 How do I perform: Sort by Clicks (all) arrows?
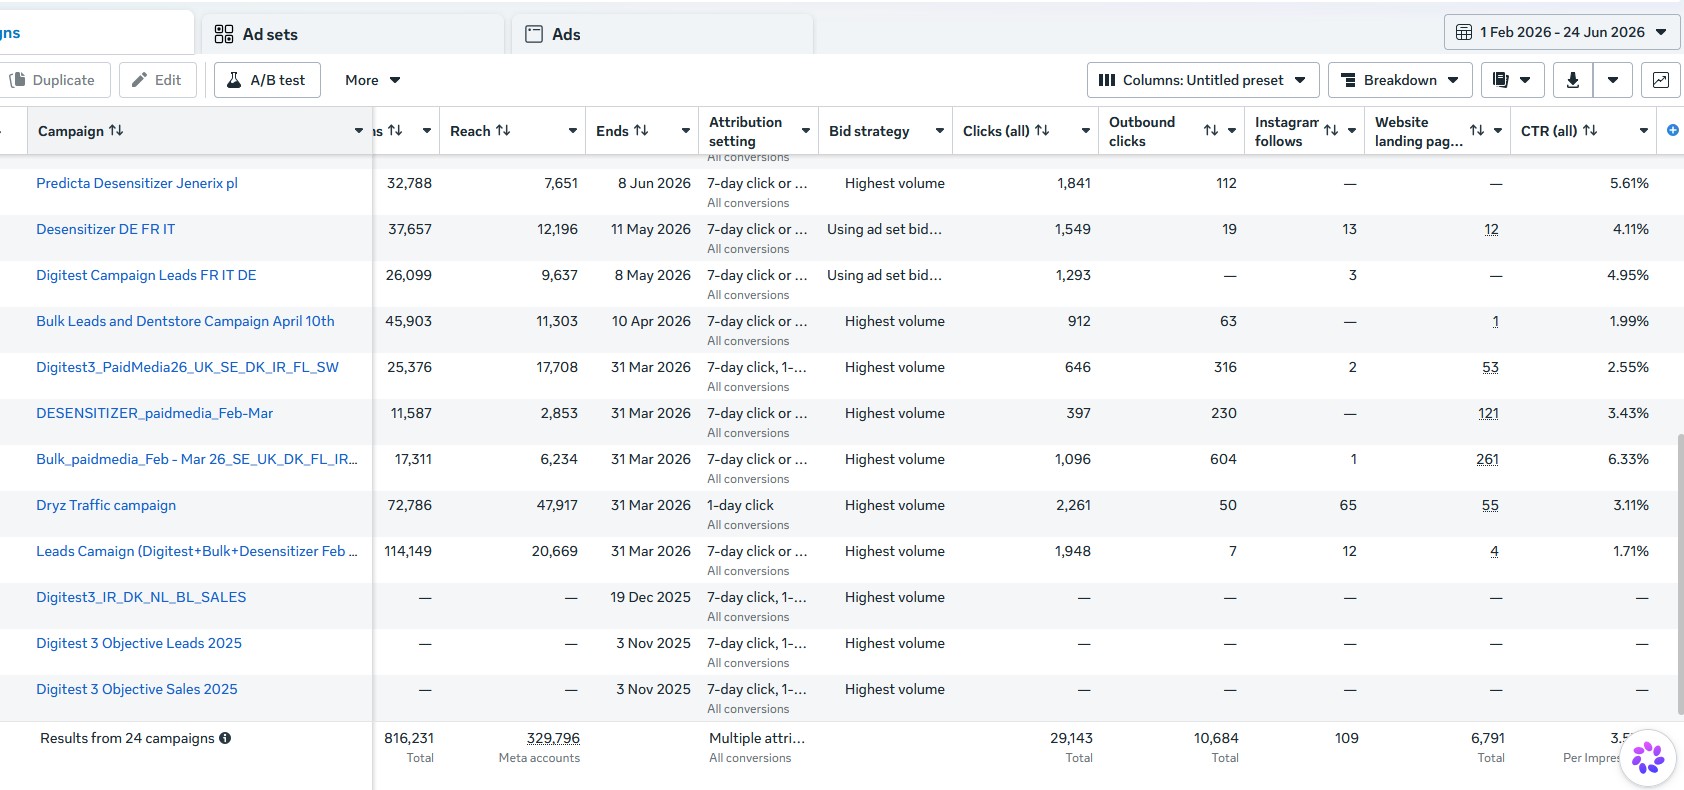pyautogui.click(x=1042, y=130)
